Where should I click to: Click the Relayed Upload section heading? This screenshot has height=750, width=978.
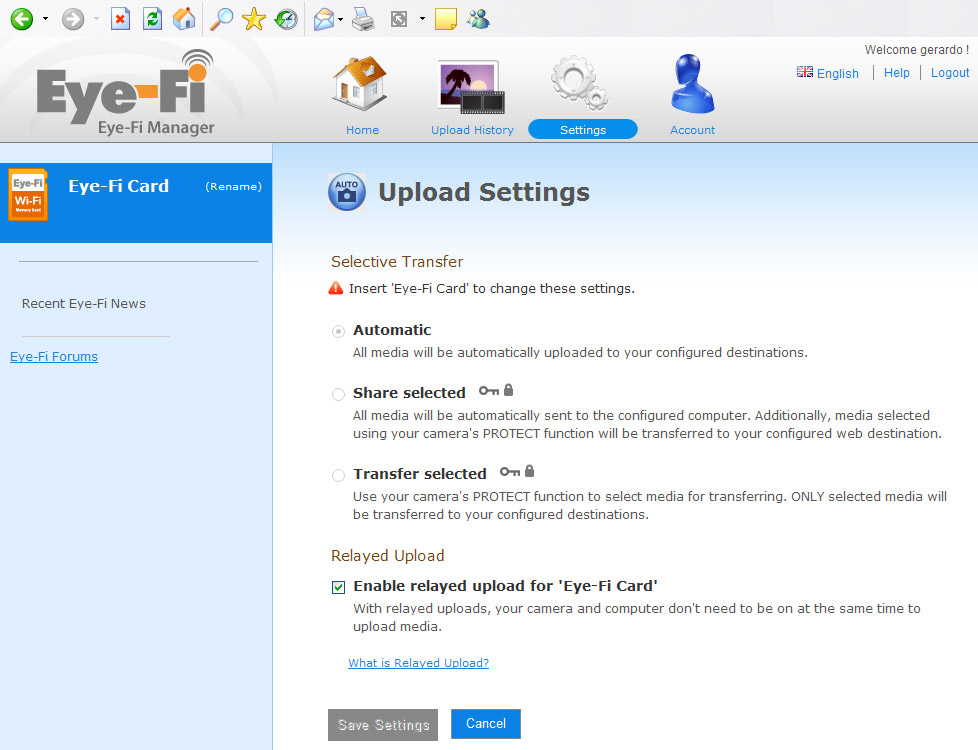pos(387,555)
